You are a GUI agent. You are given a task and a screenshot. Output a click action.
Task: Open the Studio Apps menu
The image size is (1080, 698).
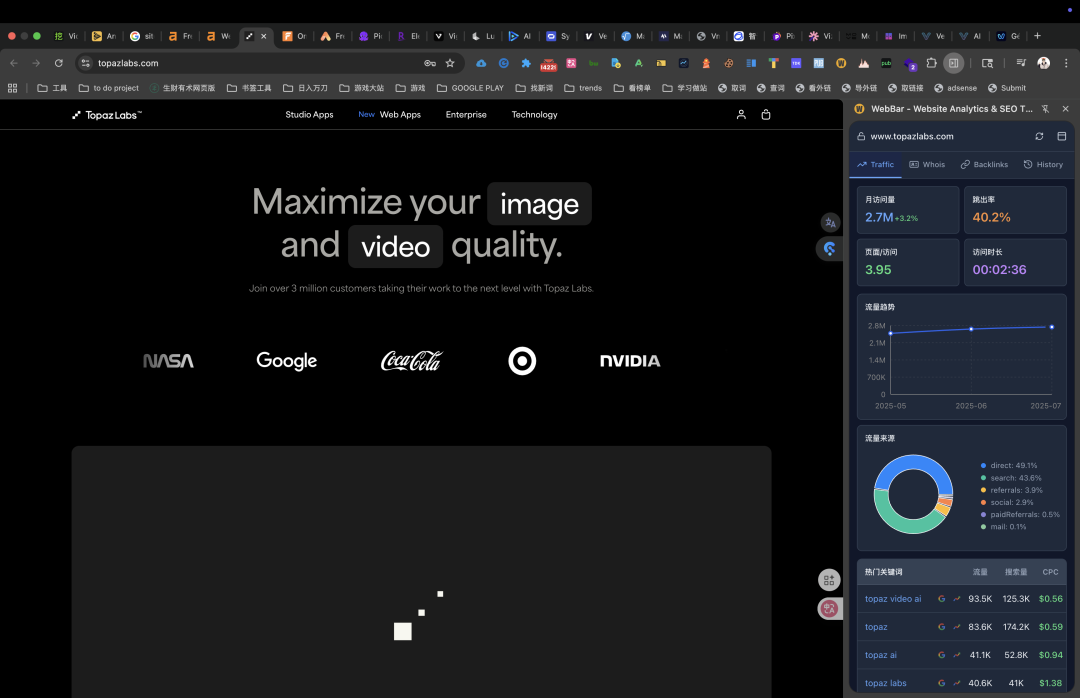[309, 114]
